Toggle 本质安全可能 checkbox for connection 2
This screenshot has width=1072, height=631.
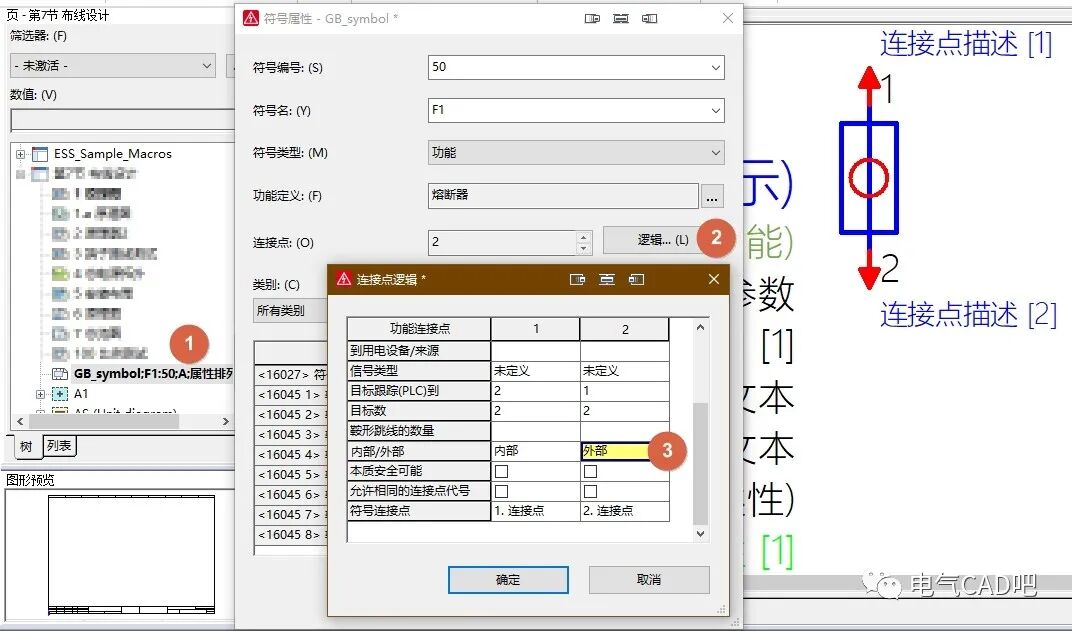(591, 471)
